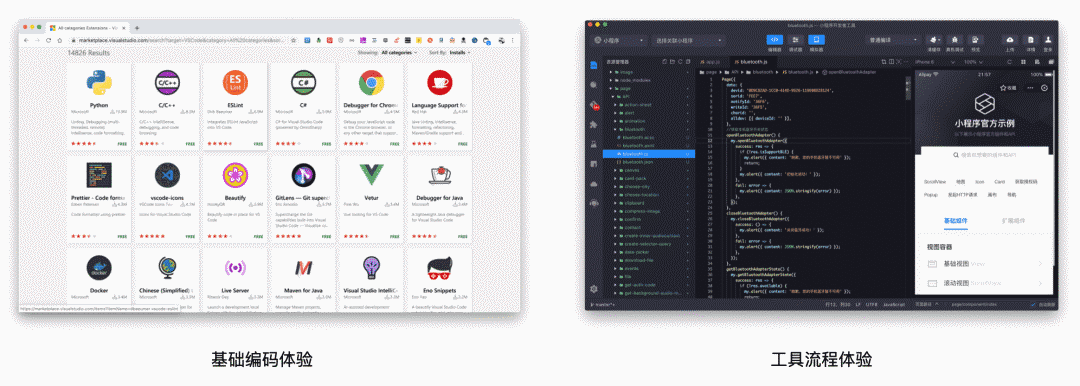Click the upload cloud icon in IDE toolbar
Screen dimensions: 1080x386
coord(1010,40)
